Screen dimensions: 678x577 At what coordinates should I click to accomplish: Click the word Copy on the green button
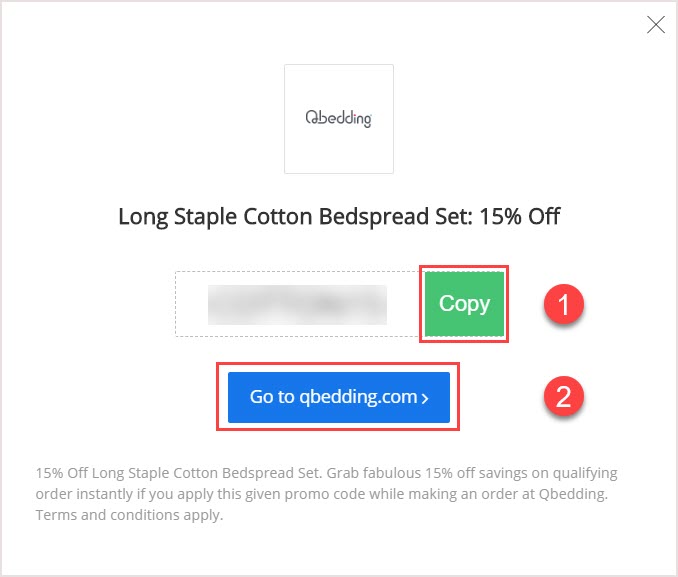464,304
